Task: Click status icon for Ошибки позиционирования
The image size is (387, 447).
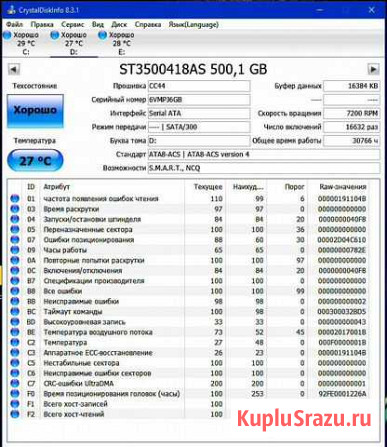Action: coord(15,240)
